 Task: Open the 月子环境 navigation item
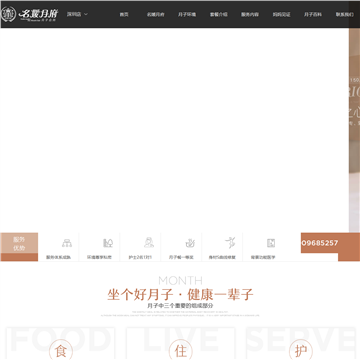point(187,14)
